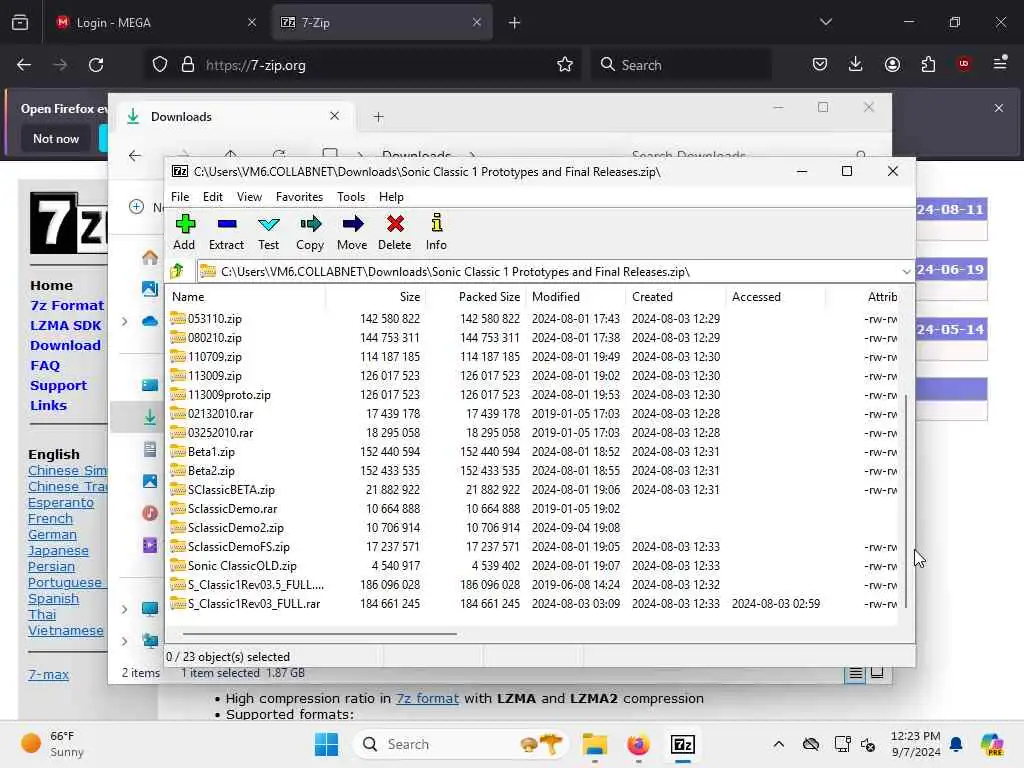Choose the German language link
Screen dimensions: 1024x768
point(52,534)
